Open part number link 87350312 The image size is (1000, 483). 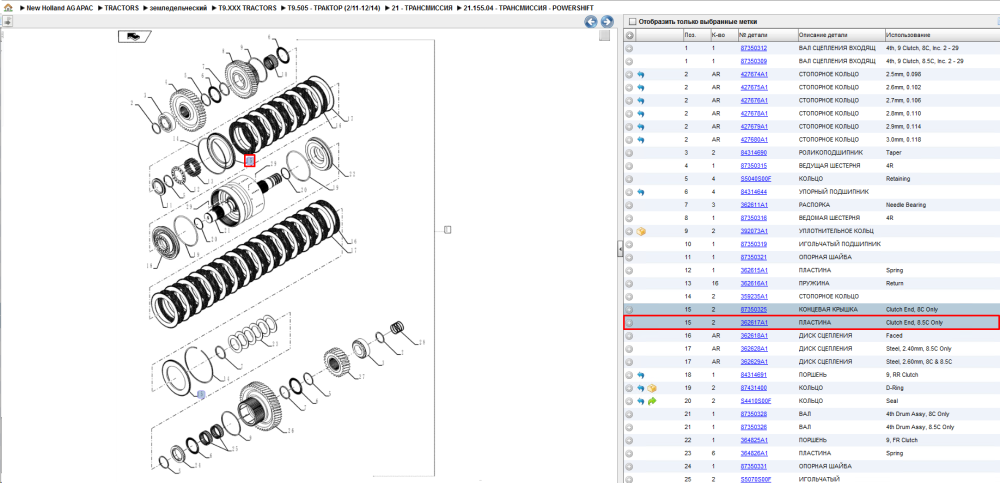(753, 48)
